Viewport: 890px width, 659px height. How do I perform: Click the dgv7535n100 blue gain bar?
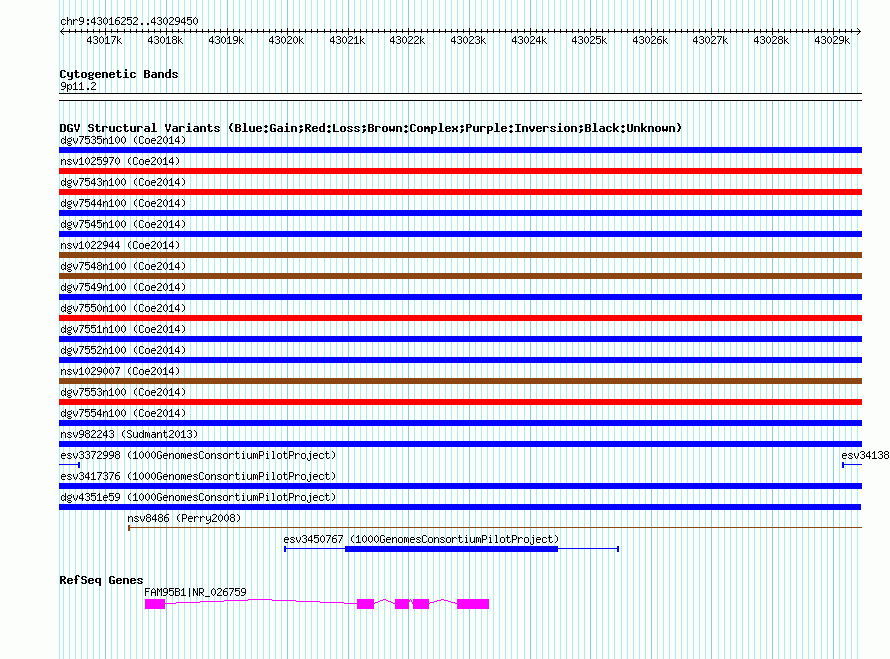coord(460,150)
